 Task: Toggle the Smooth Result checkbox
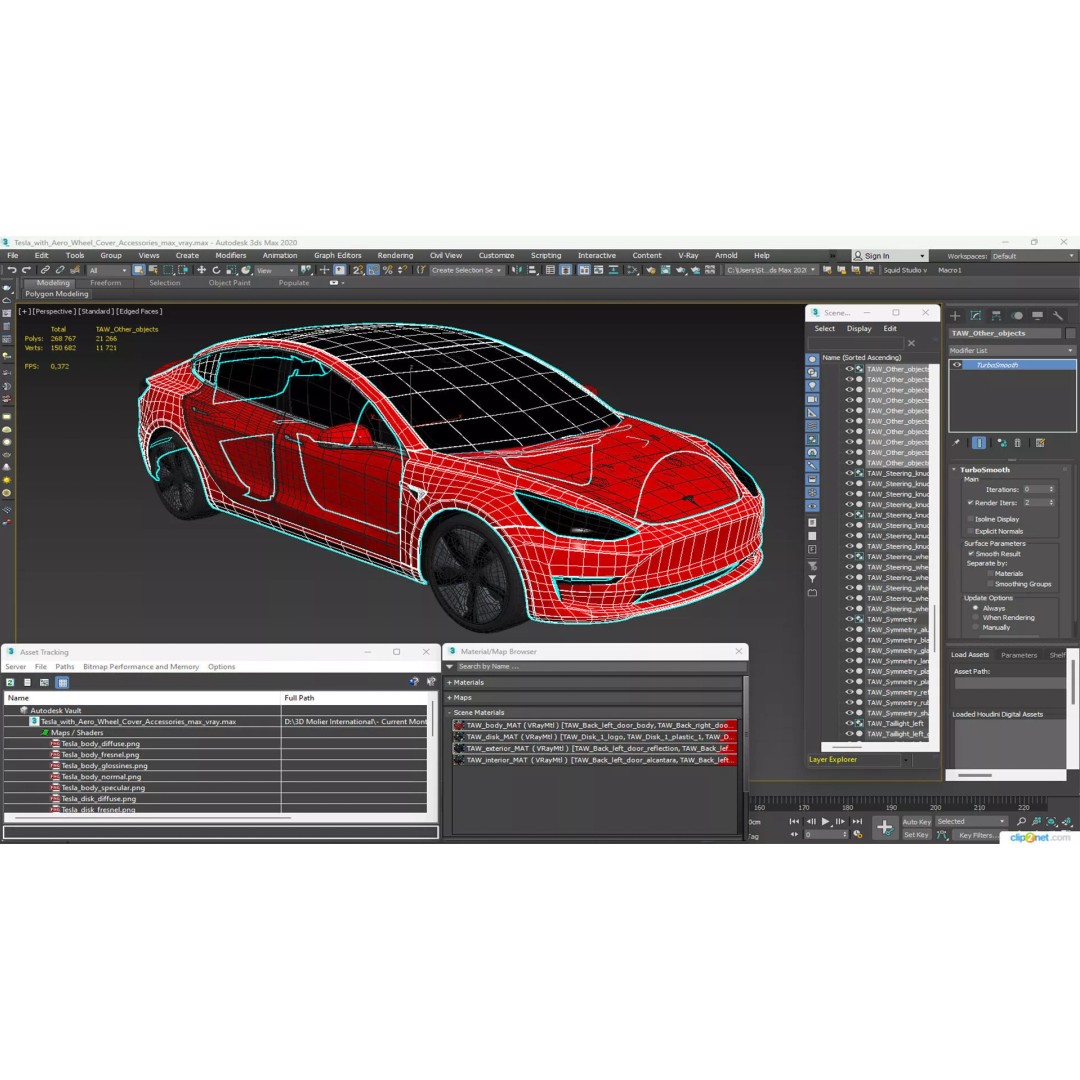click(971, 554)
